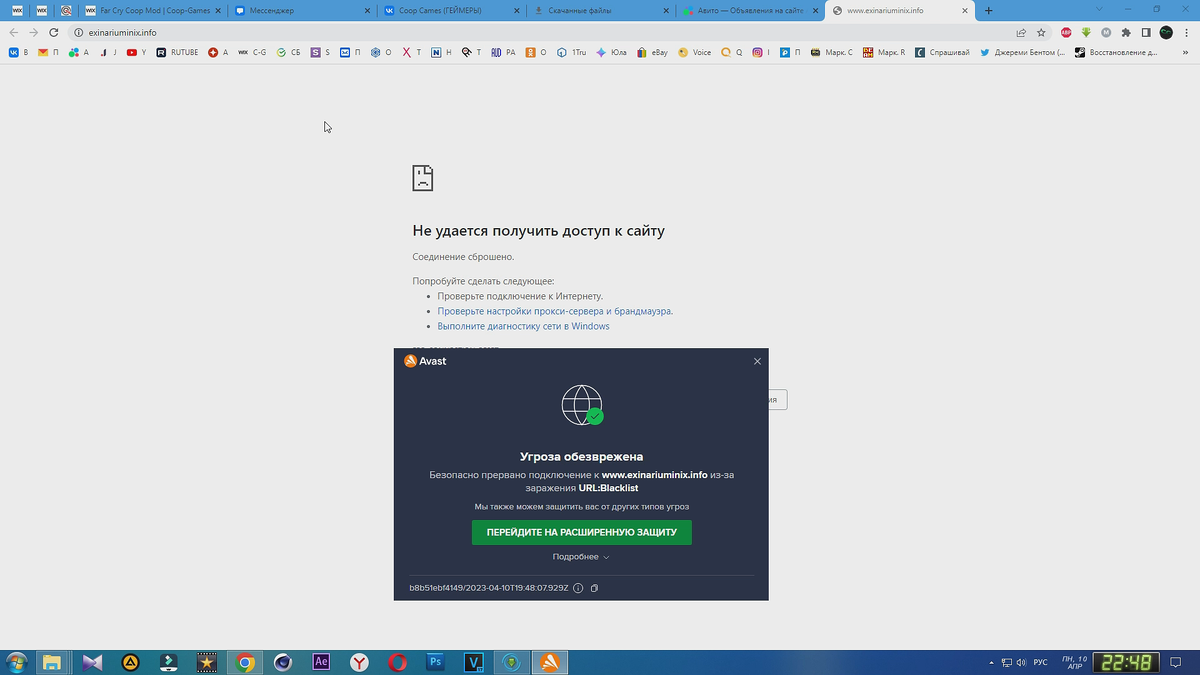Open Yandex browser from taskbar
This screenshot has height=675, width=1200.
(359, 662)
